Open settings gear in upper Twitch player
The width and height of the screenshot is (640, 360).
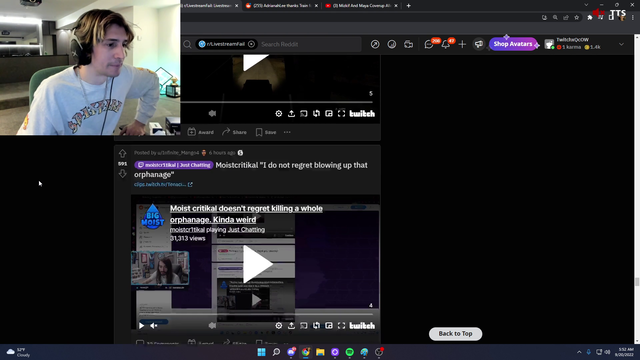coord(278,113)
